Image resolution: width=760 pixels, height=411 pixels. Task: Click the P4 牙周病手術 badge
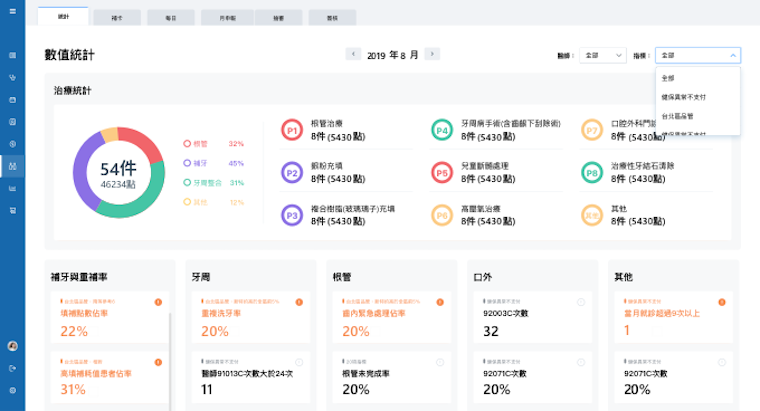click(441, 130)
